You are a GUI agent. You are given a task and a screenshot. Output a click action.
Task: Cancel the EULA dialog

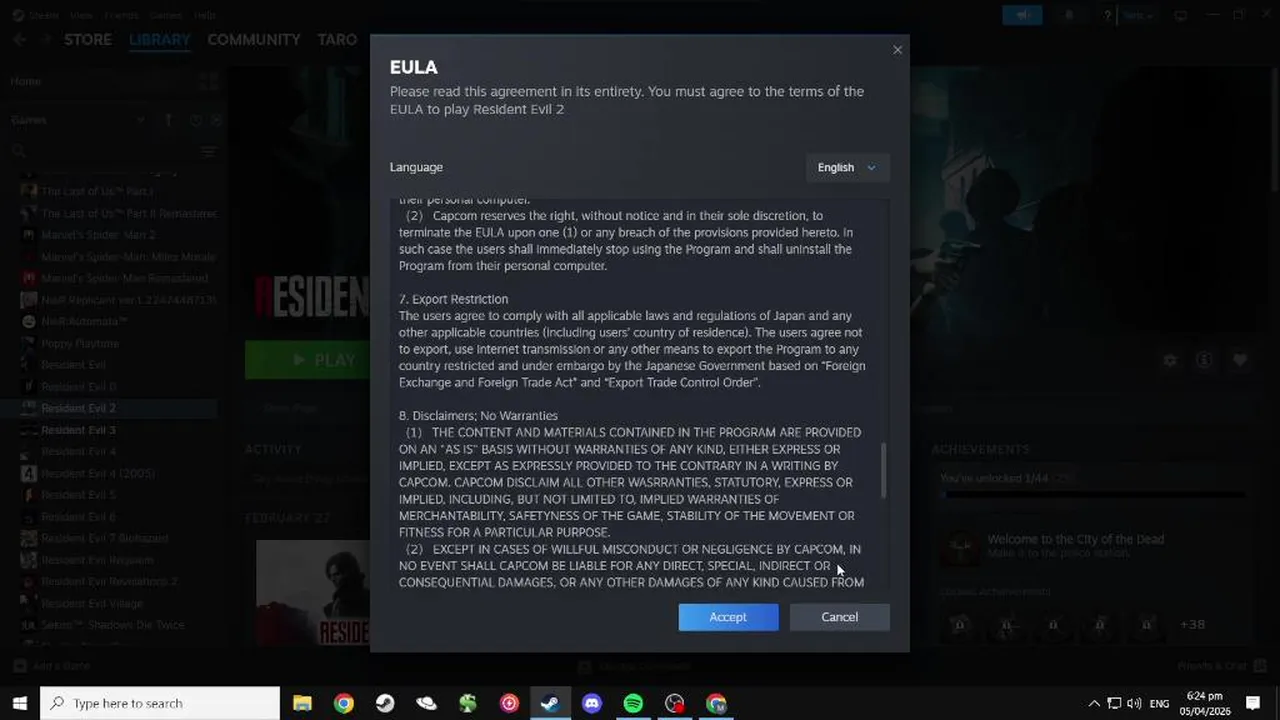(x=839, y=617)
